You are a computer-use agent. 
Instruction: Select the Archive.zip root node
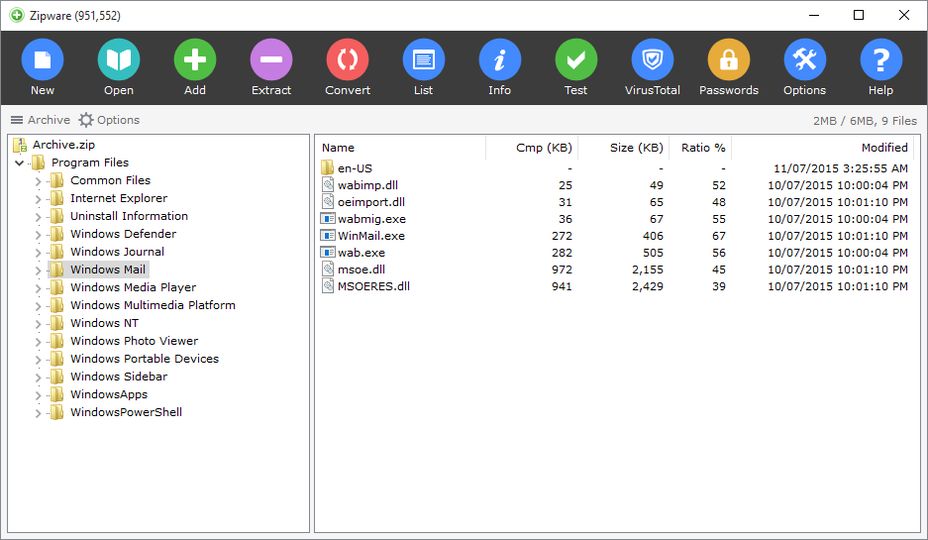(63, 144)
